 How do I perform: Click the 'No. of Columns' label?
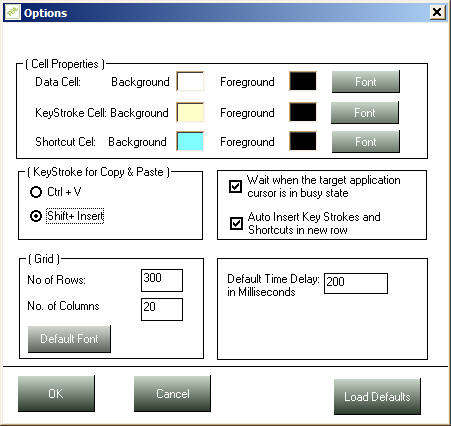coord(63,306)
